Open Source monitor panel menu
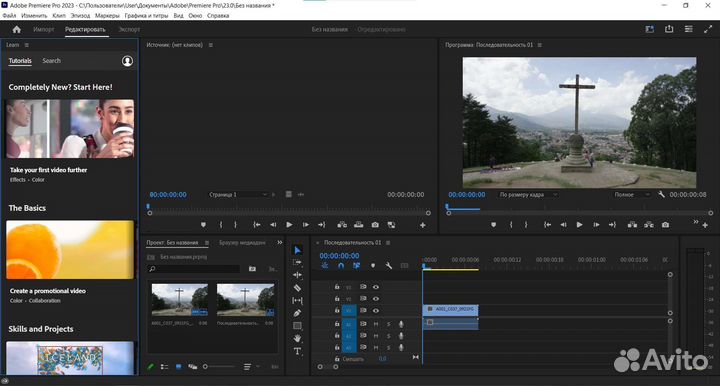The image size is (720, 386). (211, 45)
